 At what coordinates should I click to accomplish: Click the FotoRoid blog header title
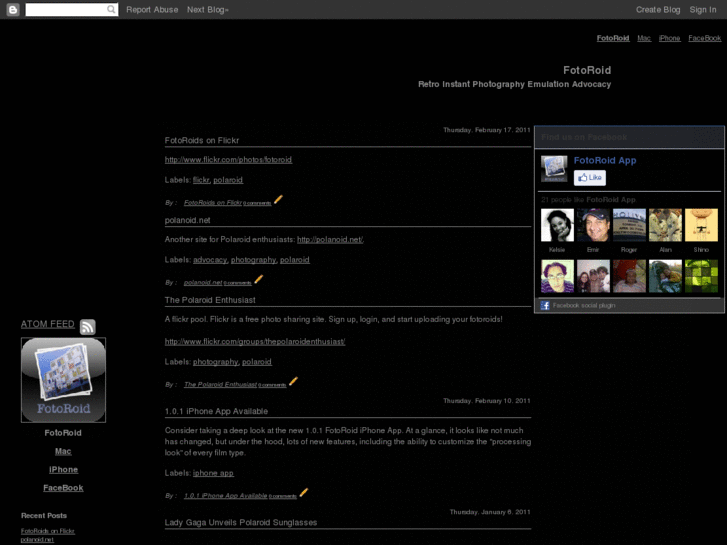pyautogui.click(x=587, y=70)
